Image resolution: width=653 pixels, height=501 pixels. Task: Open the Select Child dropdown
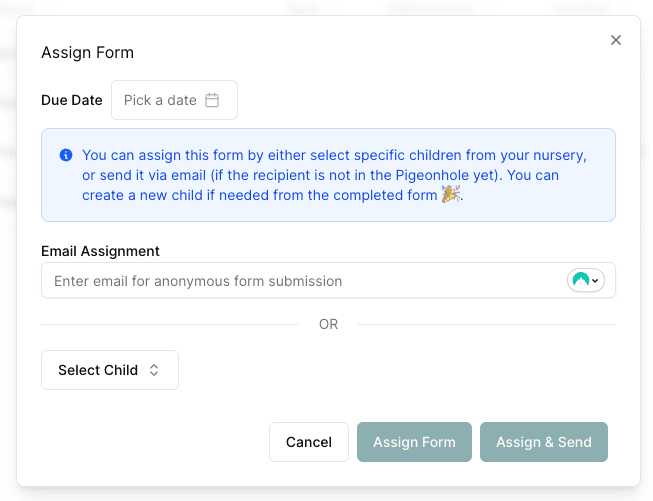(x=109, y=370)
